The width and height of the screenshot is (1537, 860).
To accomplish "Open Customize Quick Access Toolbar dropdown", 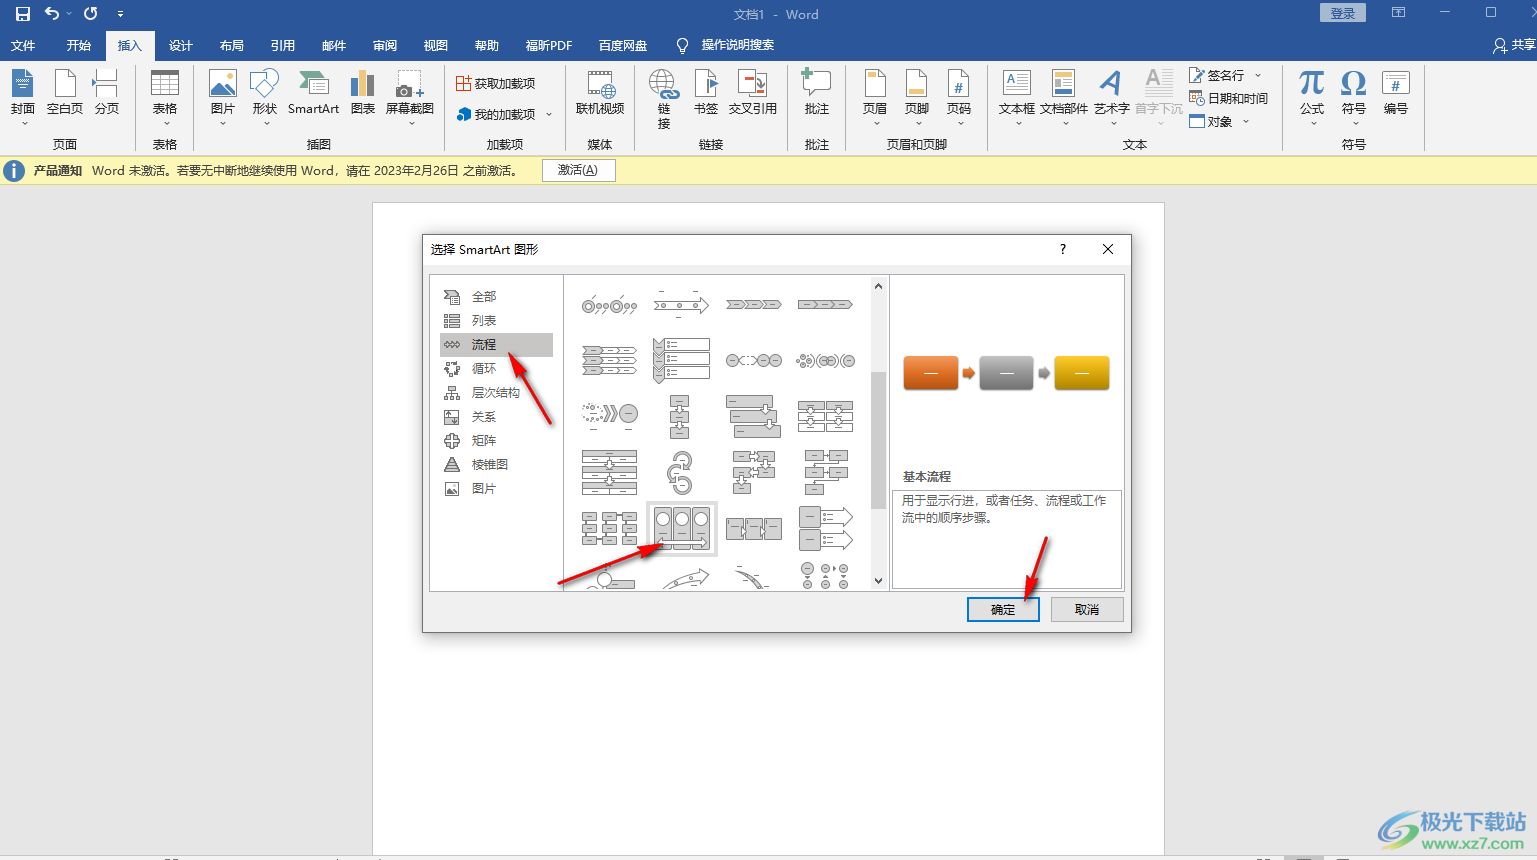I will pyautogui.click(x=120, y=14).
